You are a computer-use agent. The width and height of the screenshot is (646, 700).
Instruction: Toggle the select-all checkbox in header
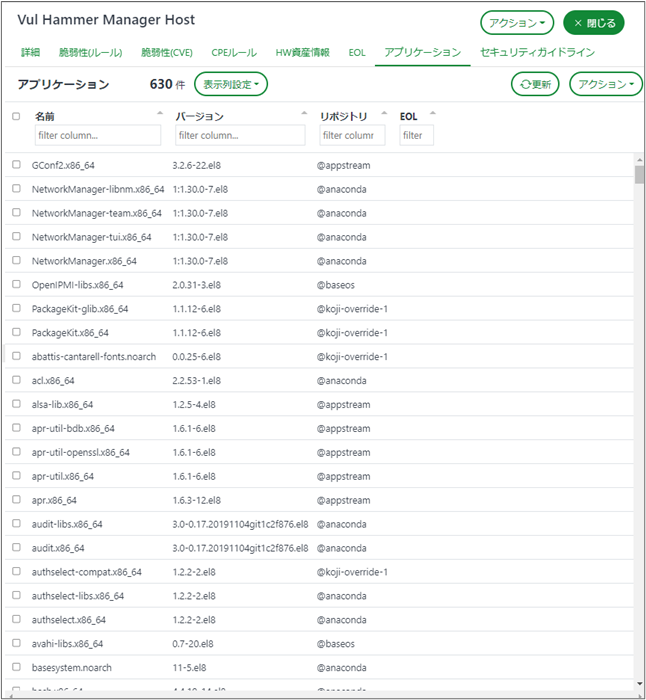click(x=16, y=117)
